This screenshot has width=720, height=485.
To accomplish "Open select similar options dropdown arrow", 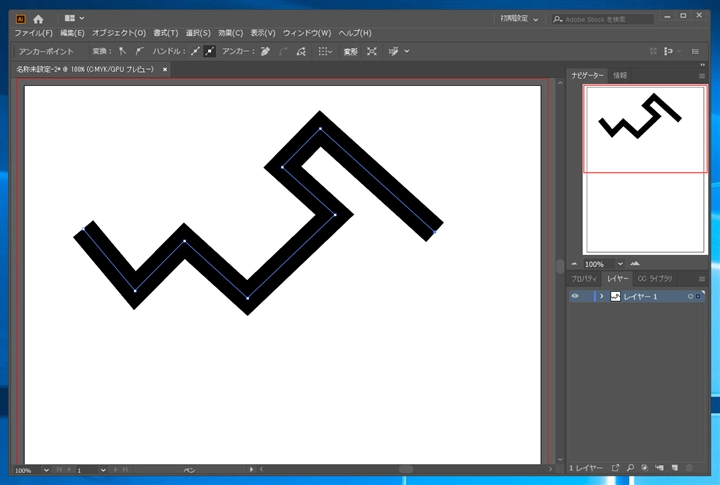I will pyautogui.click(x=407, y=51).
